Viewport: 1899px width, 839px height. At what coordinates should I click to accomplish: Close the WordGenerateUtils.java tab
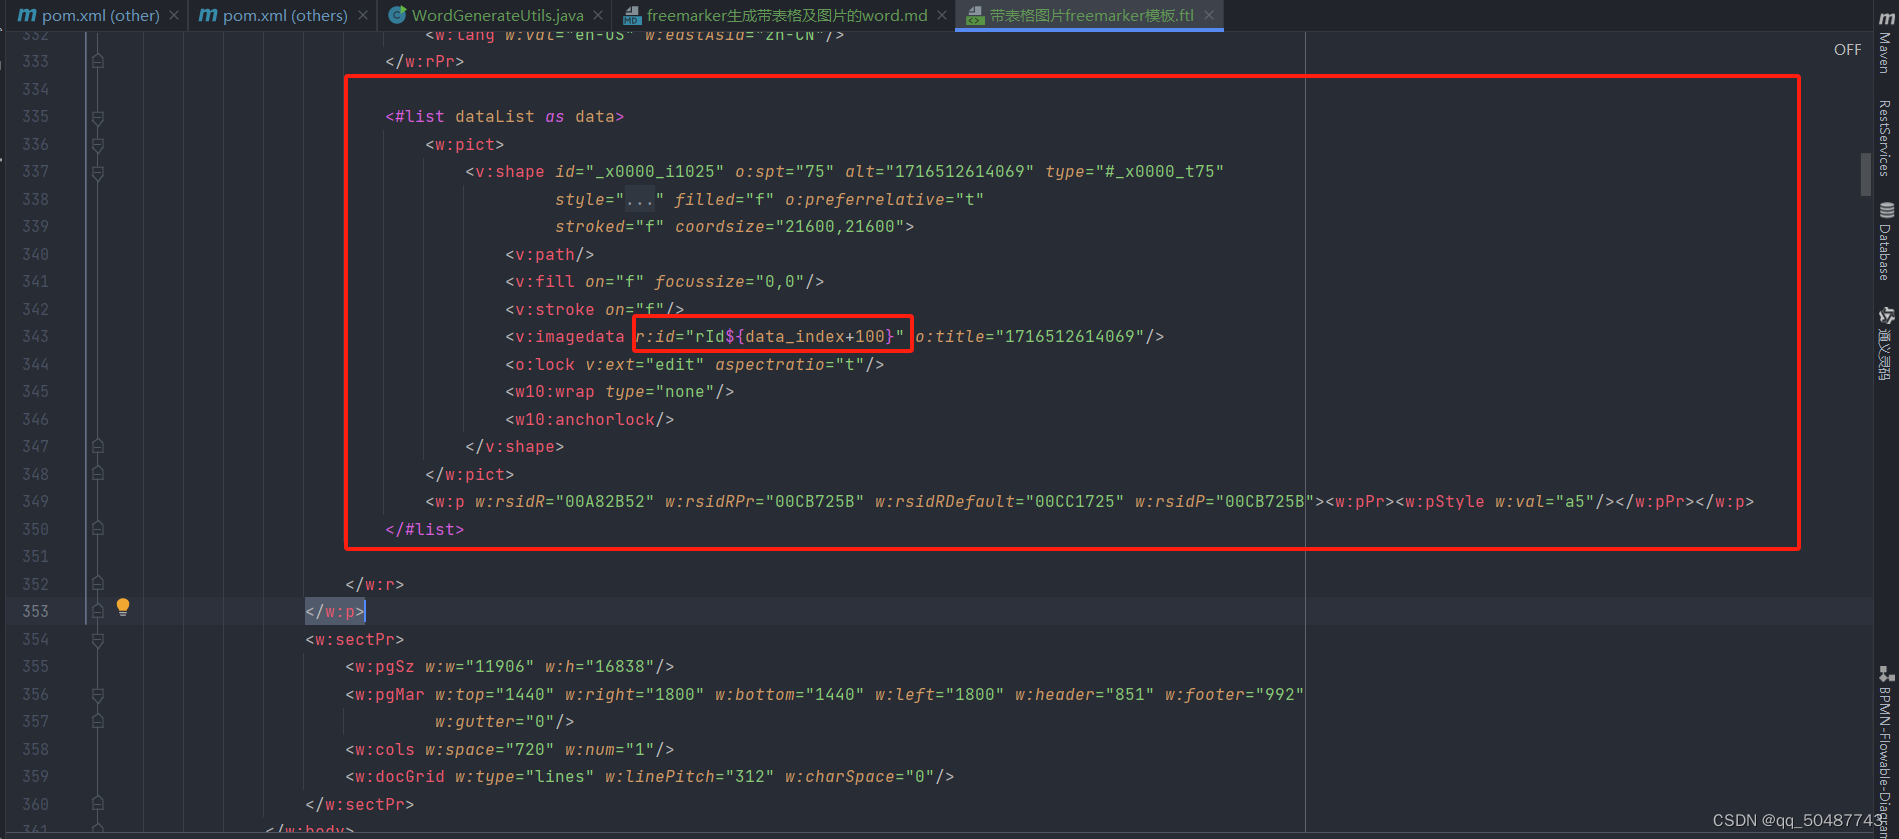pyautogui.click(x=598, y=15)
